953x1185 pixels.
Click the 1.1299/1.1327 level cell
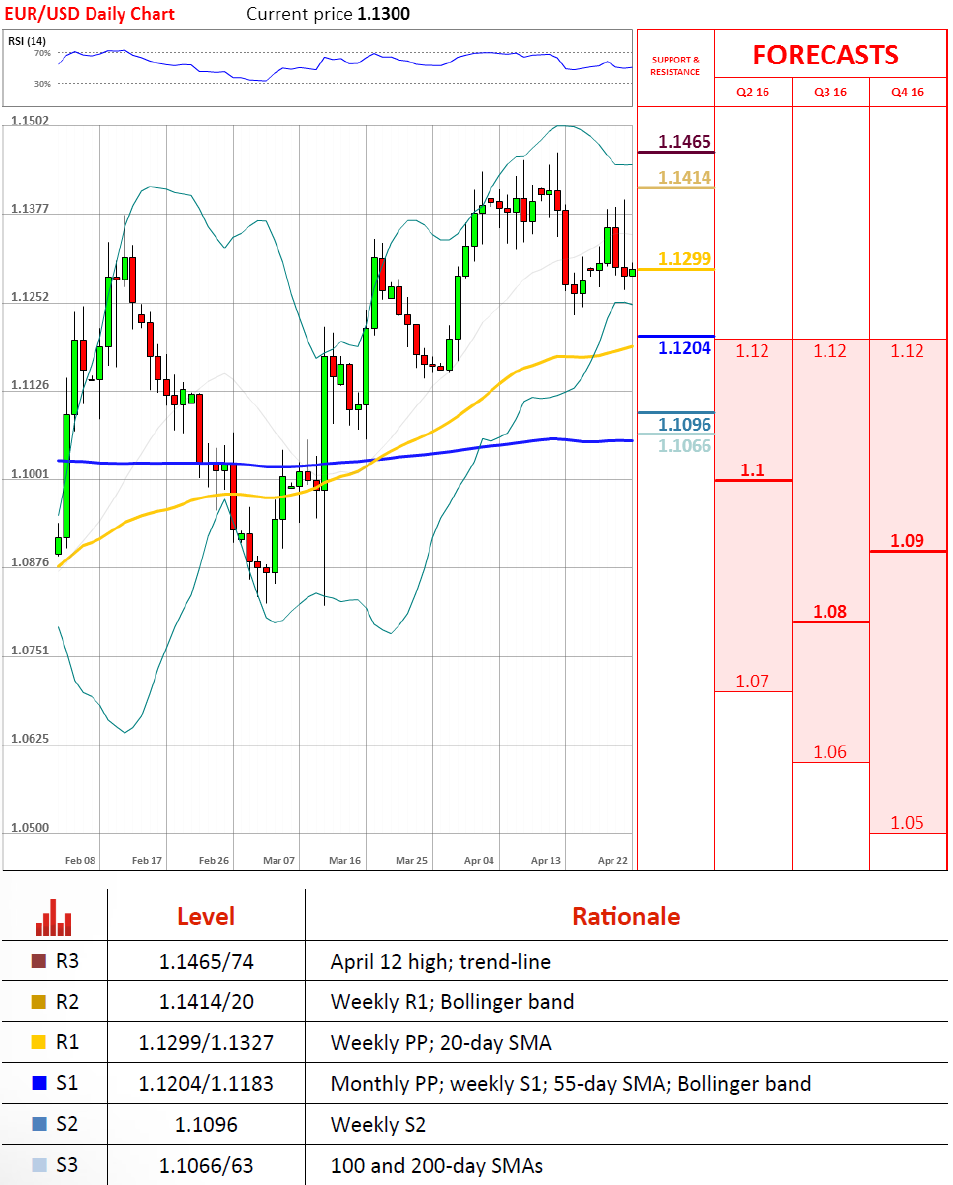[206, 1043]
